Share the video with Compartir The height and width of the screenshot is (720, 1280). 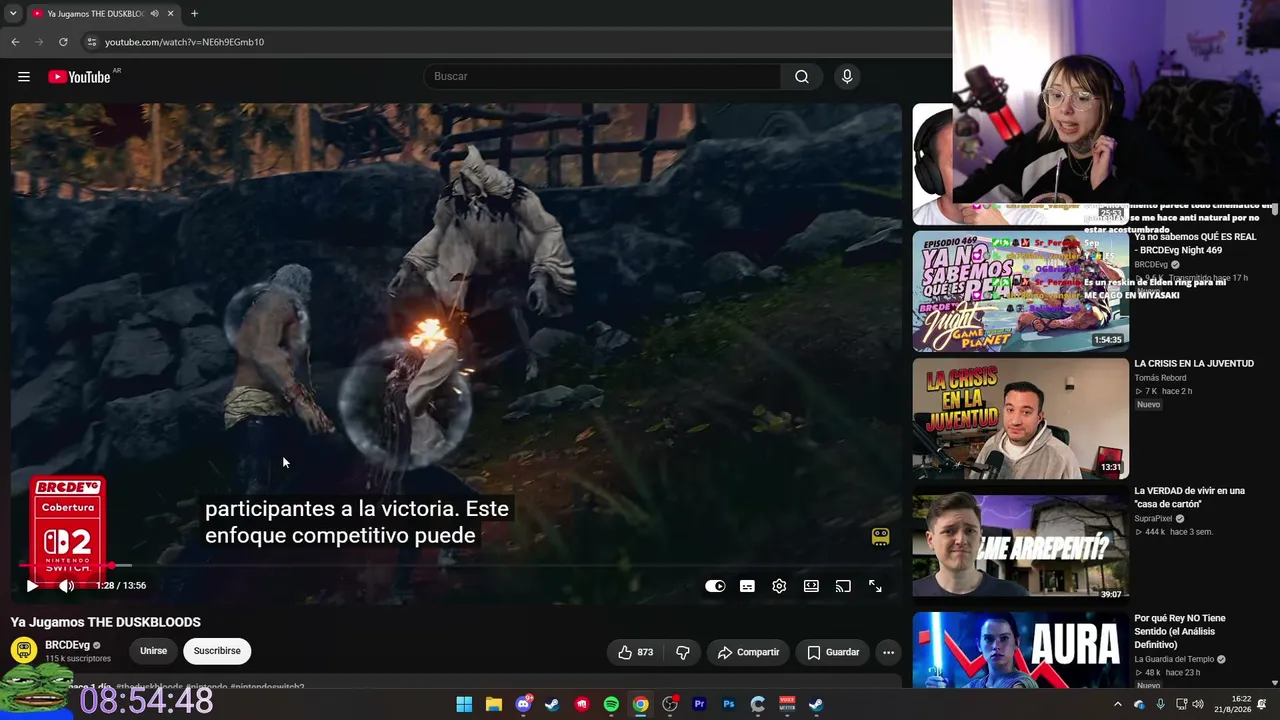(748, 652)
